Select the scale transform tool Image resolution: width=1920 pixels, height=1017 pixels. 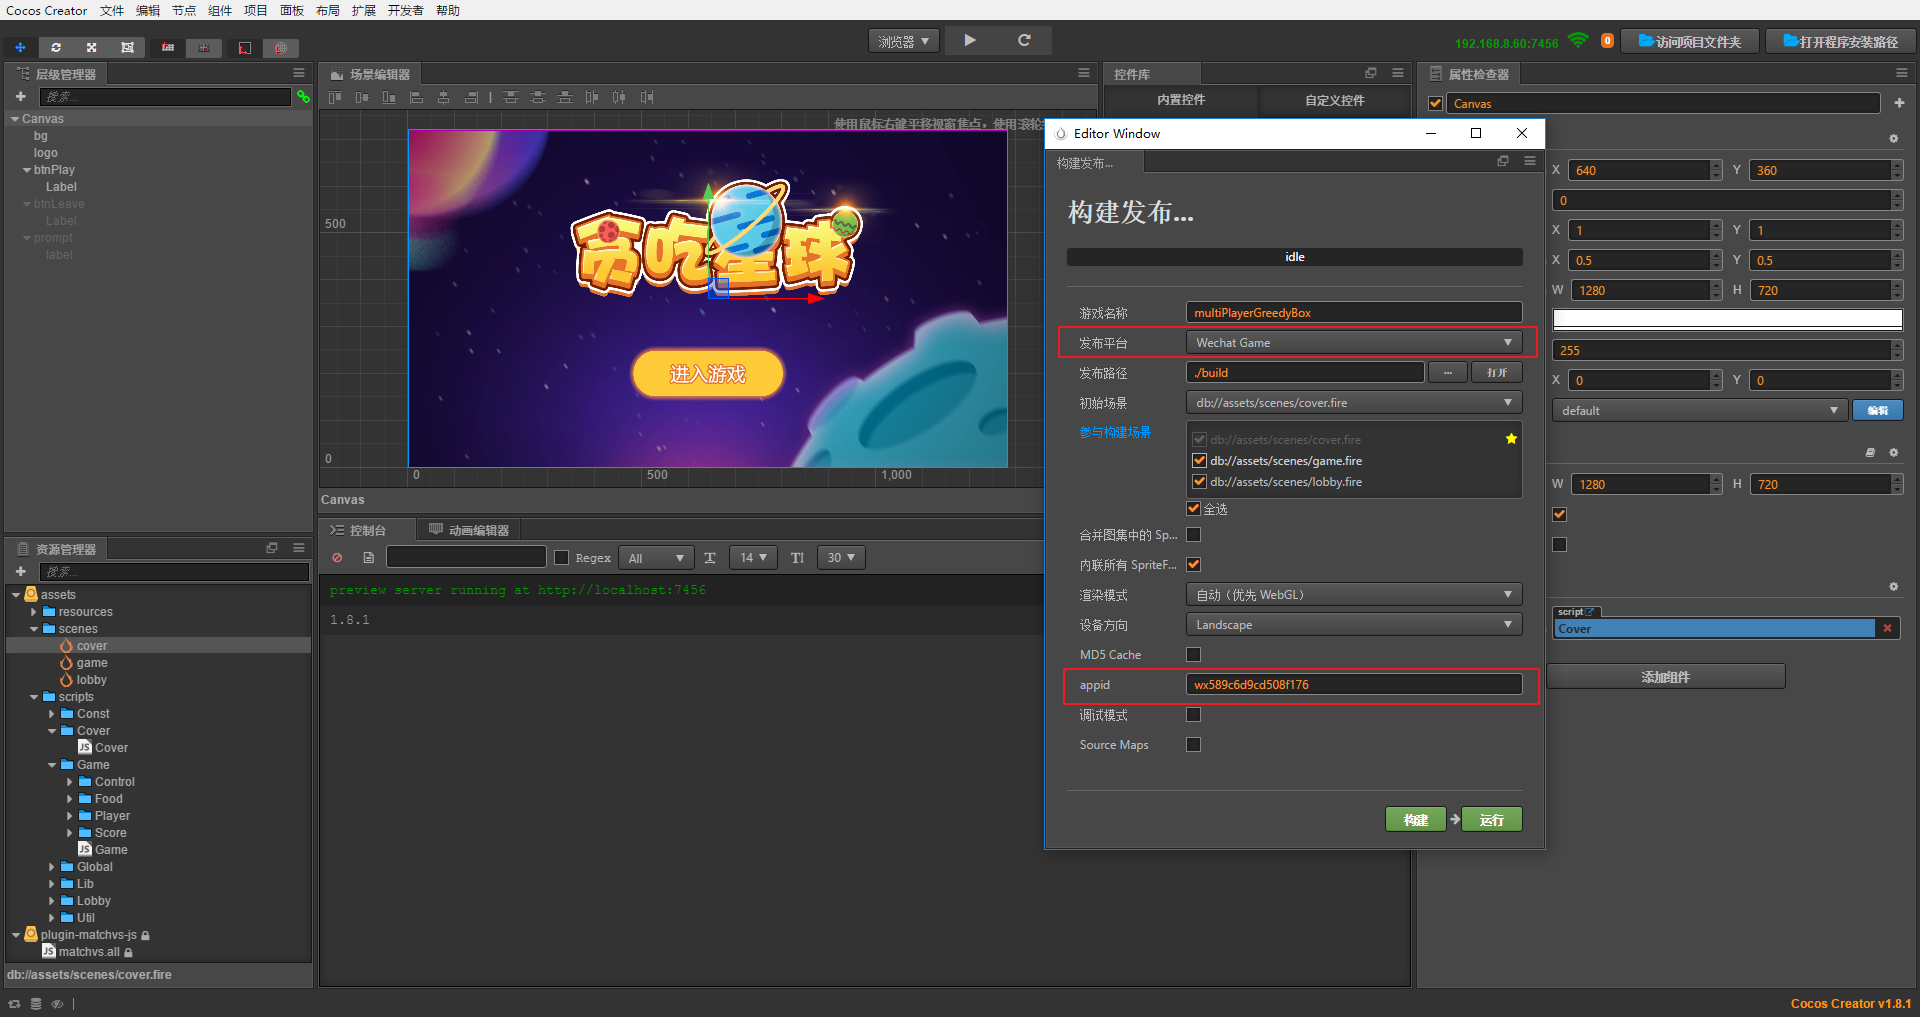(91, 47)
